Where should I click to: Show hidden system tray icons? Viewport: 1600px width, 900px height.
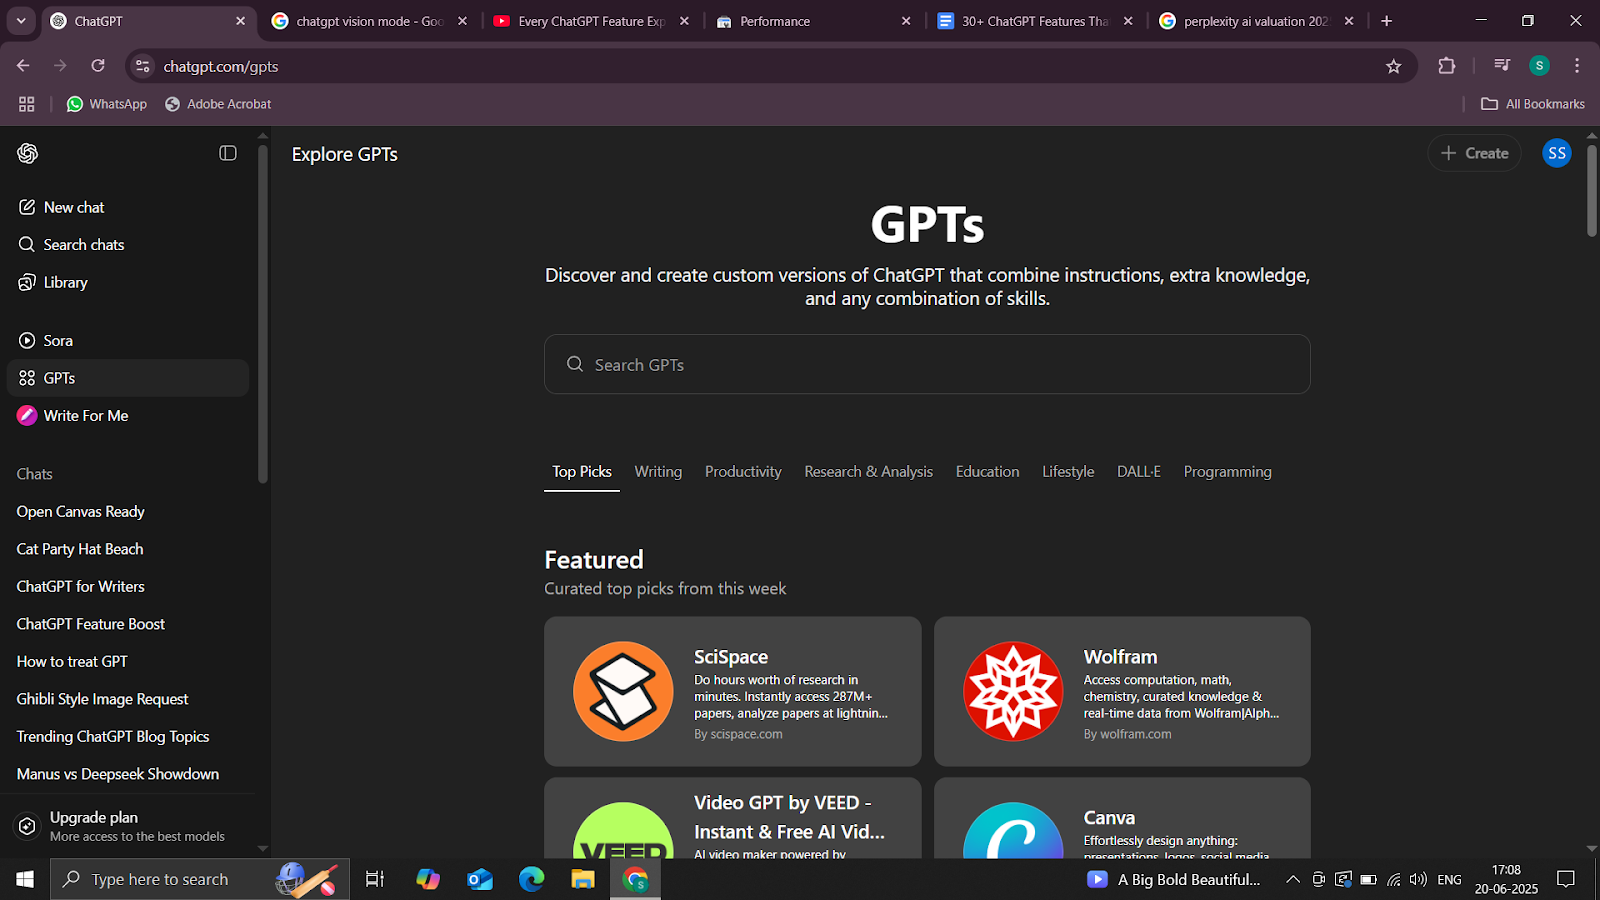pos(1293,879)
